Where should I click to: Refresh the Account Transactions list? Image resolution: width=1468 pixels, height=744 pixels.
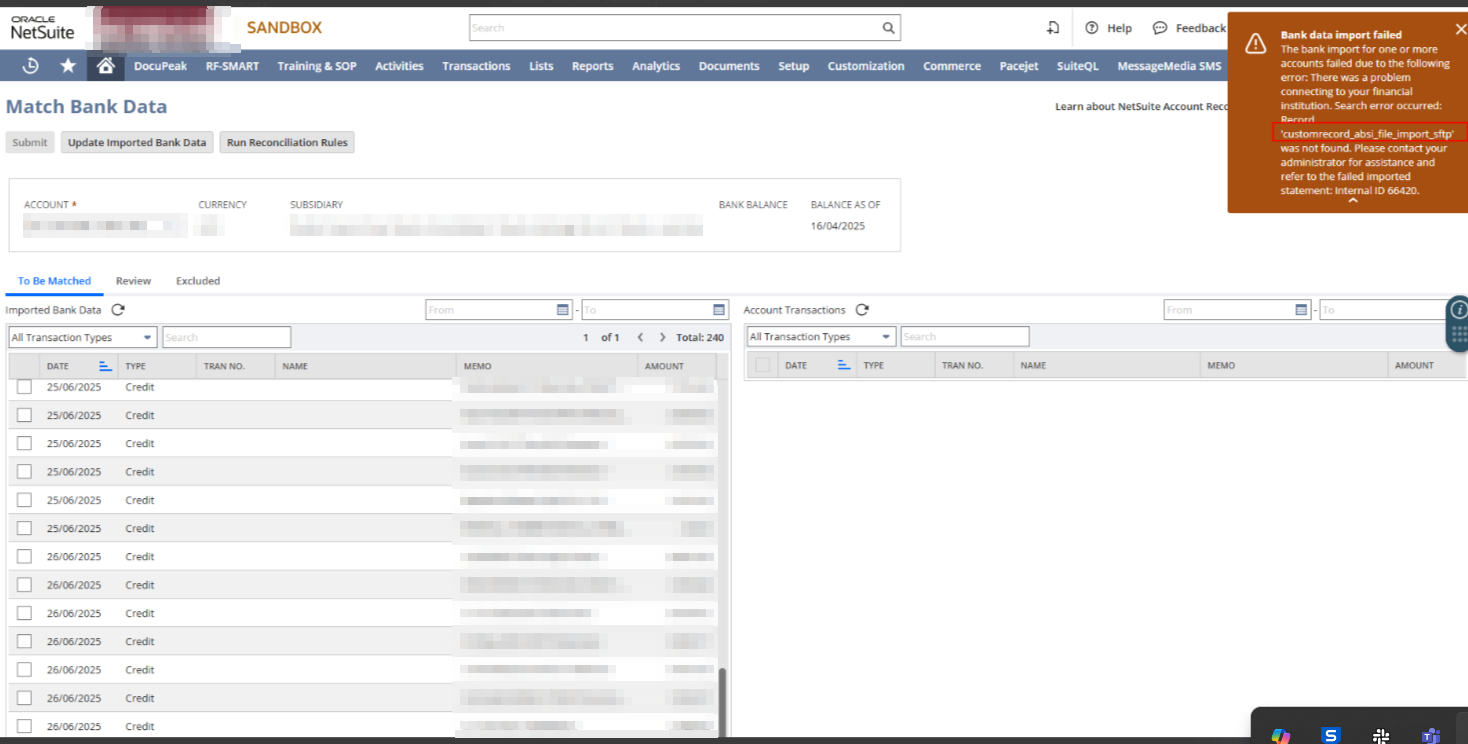coord(862,310)
